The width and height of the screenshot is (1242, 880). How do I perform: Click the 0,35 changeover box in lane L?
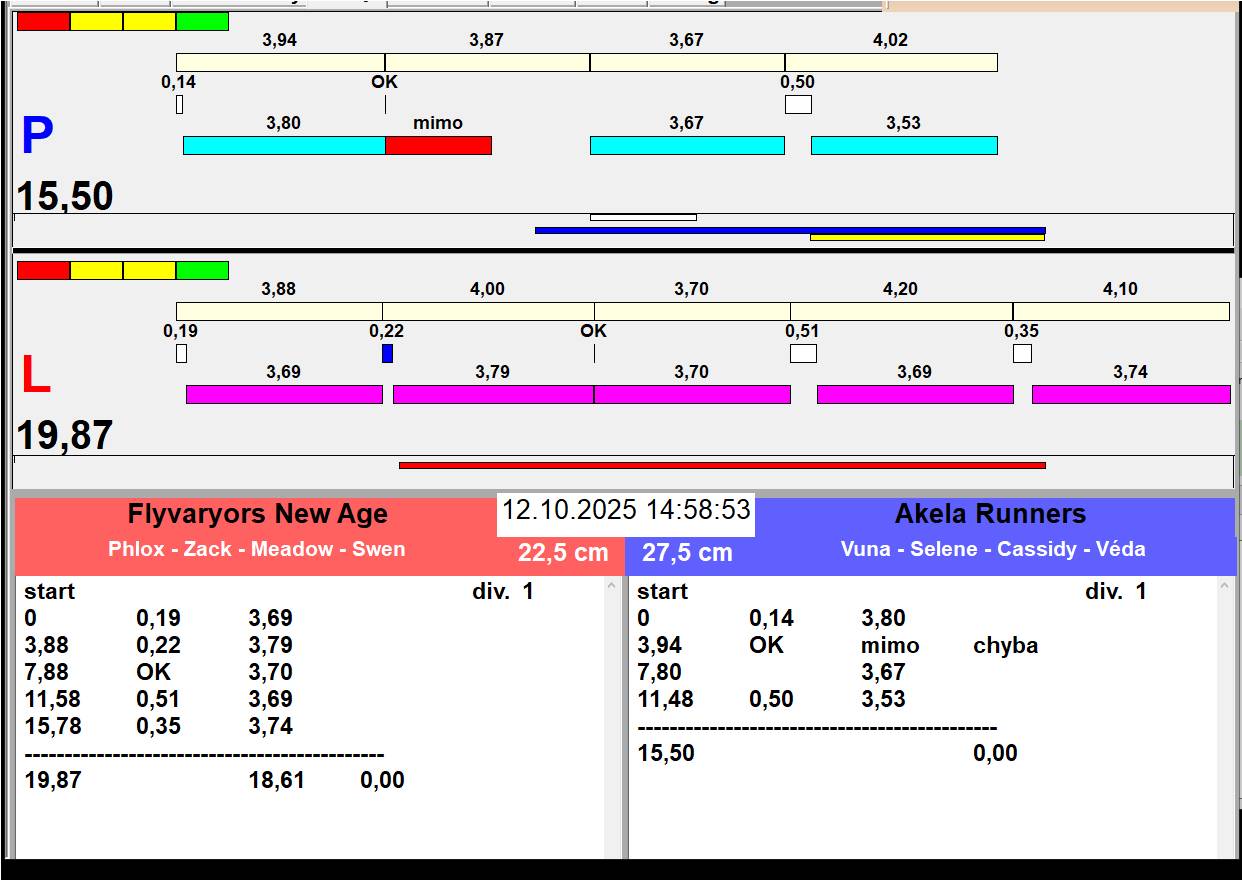1022,354
